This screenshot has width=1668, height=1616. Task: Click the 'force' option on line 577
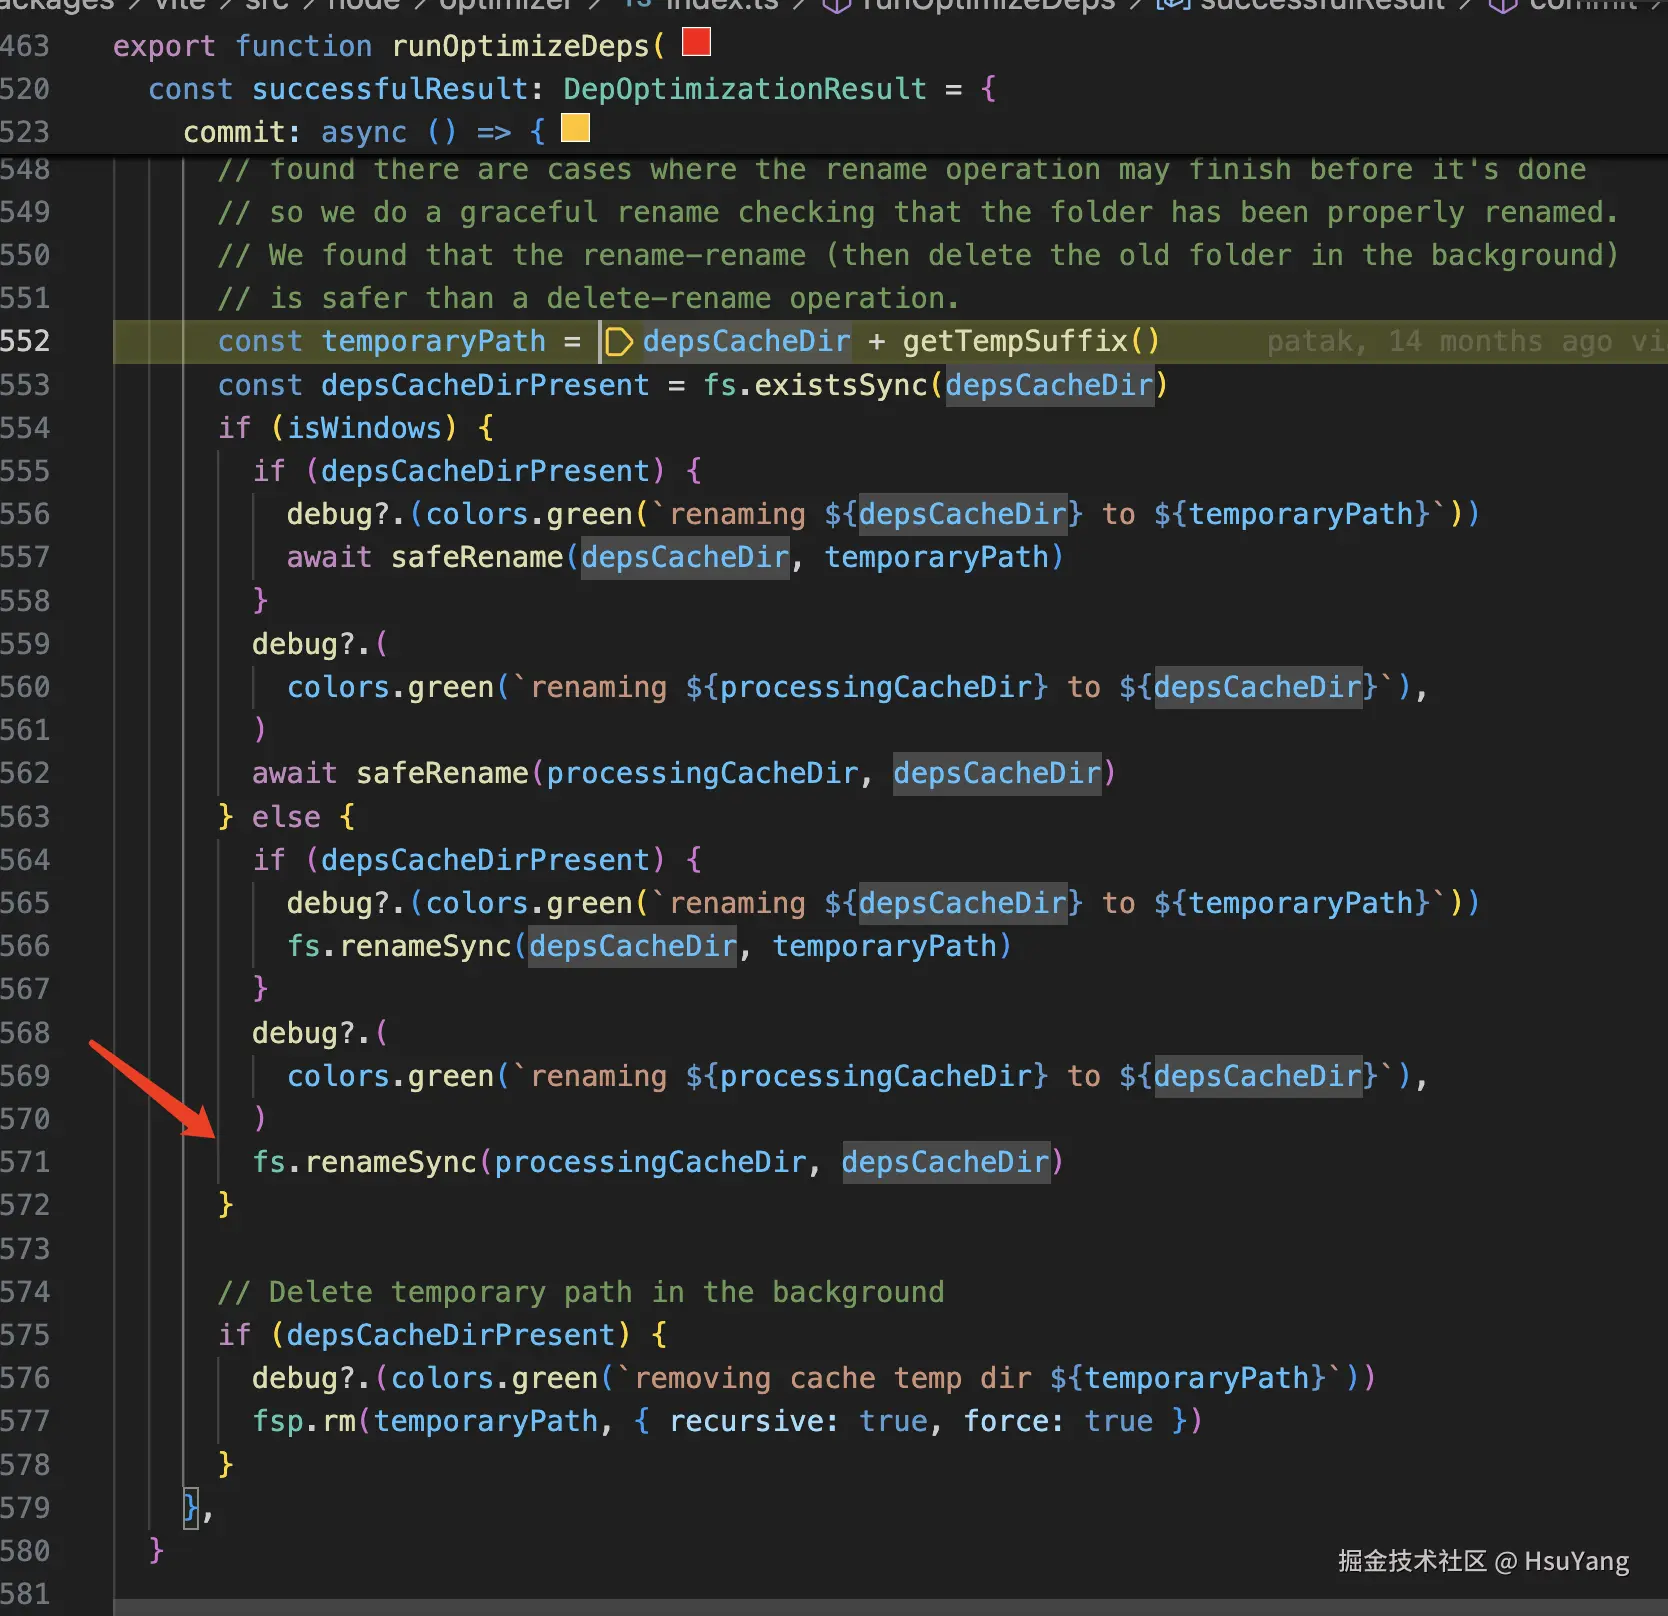(1005, 1421)
